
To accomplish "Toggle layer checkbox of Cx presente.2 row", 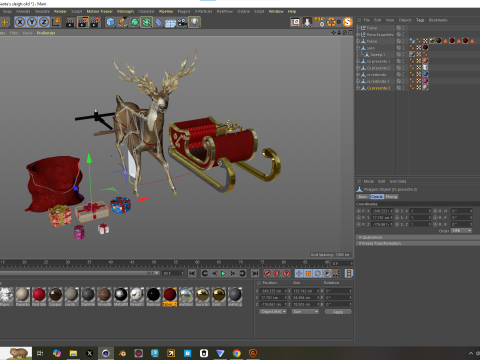I will point(398,68).
